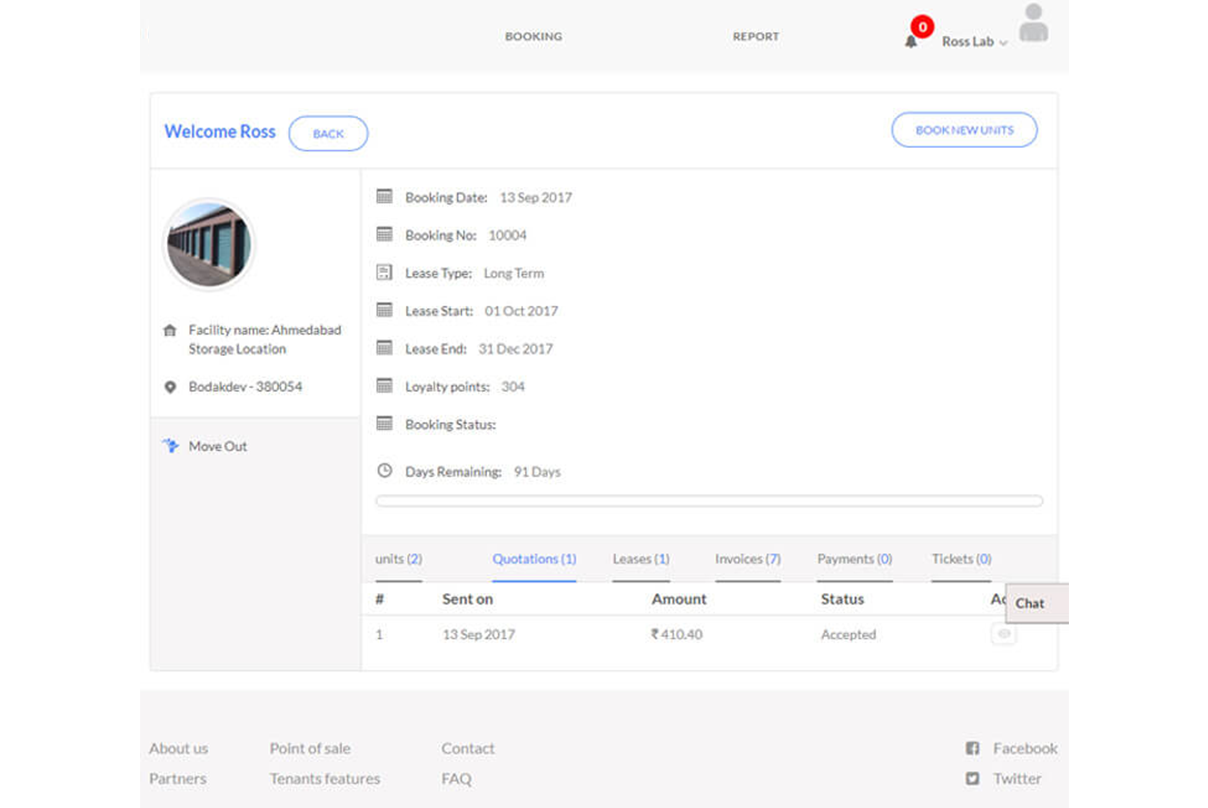Screen dimensions: 1208x808
Task: Click the Amount column header
Action: [x=679, y=599]
